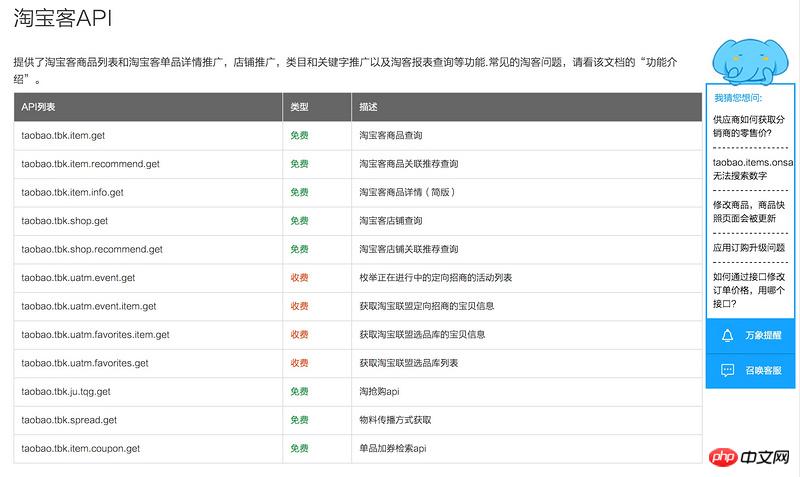Screen dimensions: 800x477
Task: Open the taobao.tbk.uatm.event.get API link
Action: (78, 278)
